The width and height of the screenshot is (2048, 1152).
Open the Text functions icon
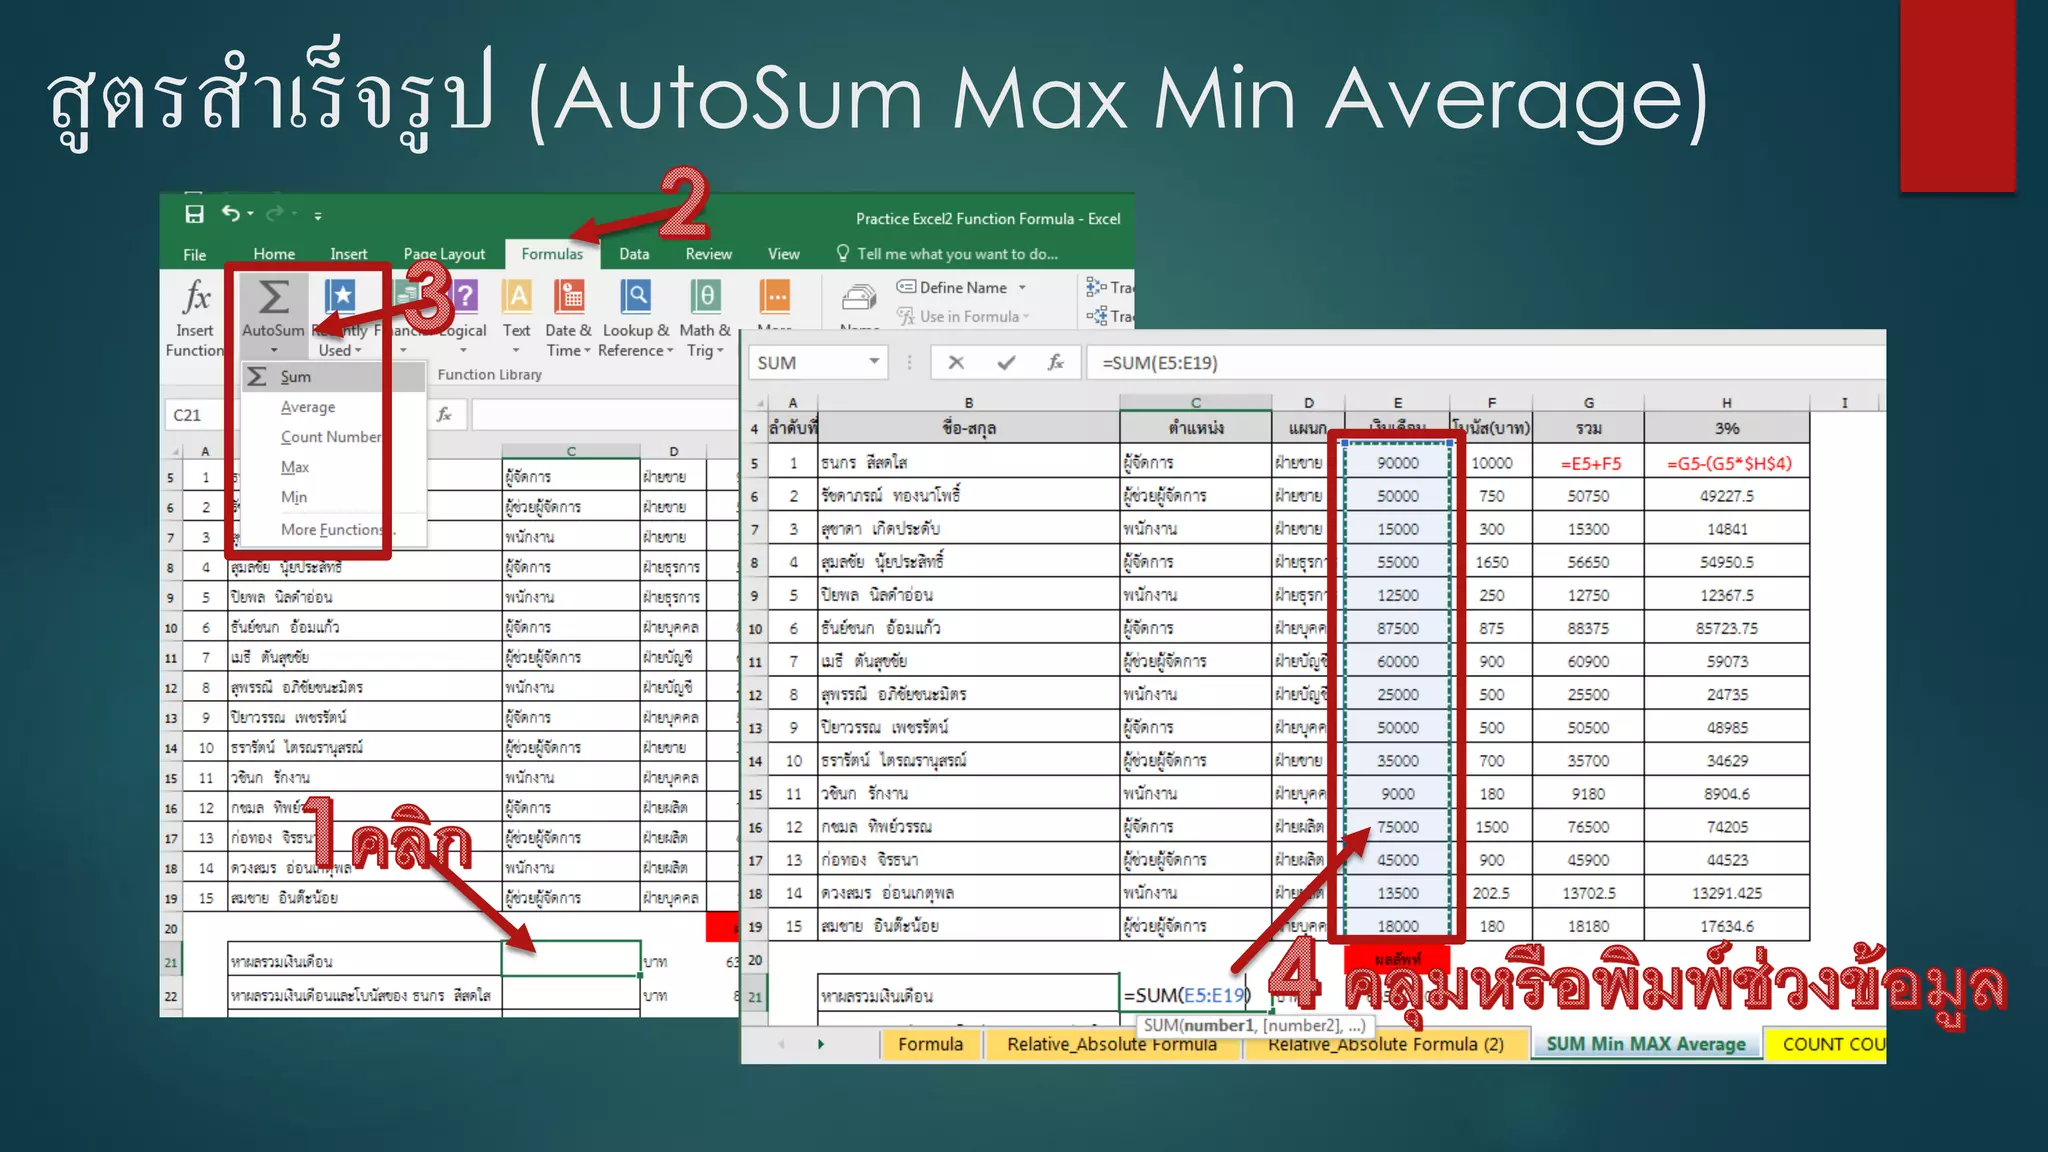[x=517, y=295]
